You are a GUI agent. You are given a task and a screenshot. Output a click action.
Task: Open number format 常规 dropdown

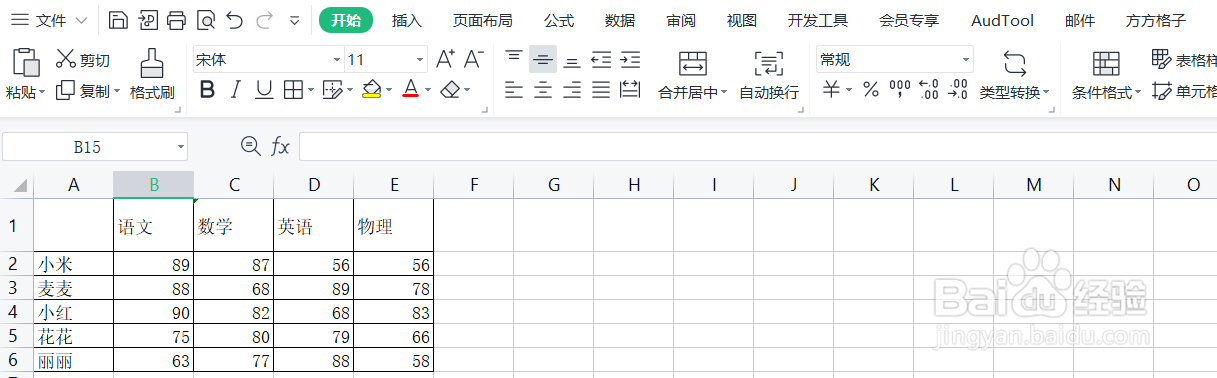[x=965, y=60]
